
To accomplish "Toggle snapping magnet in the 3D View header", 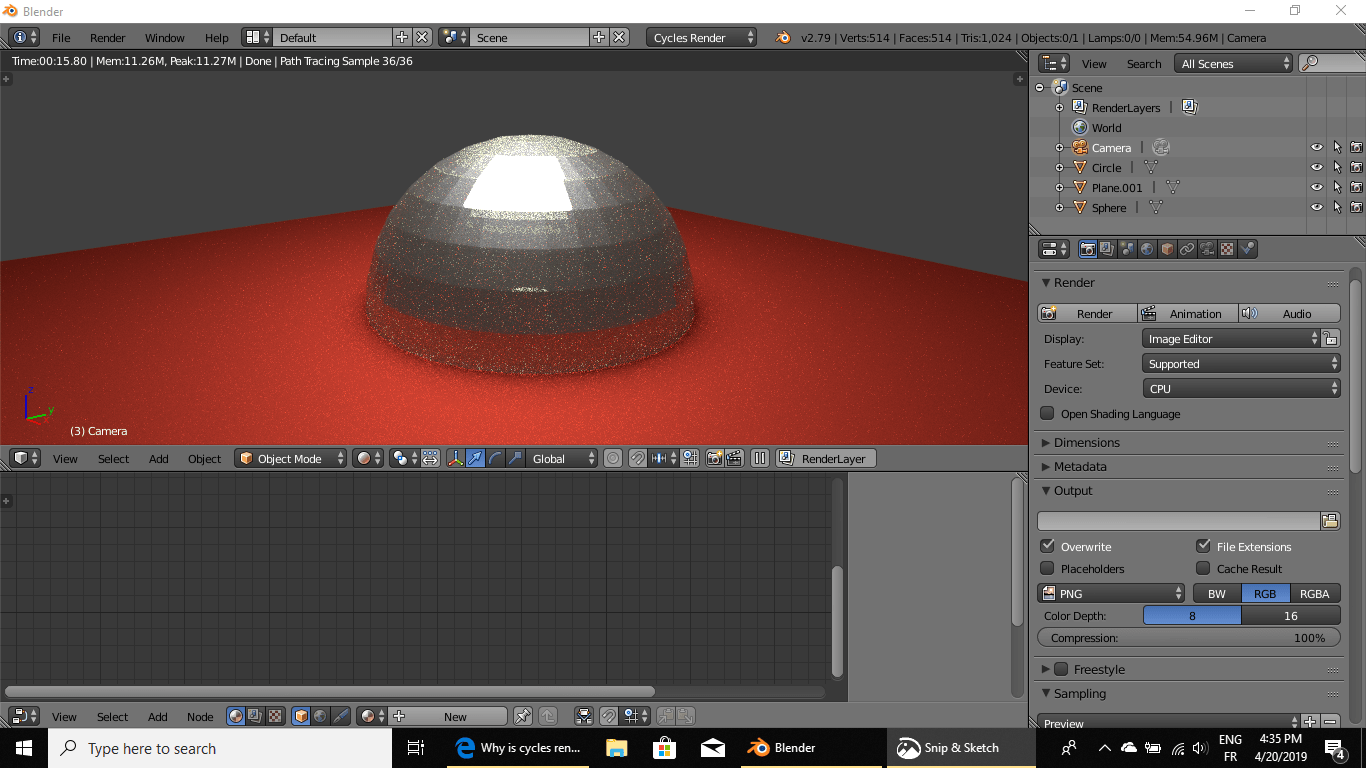I will pyautogui.click(x=637, y=457).
